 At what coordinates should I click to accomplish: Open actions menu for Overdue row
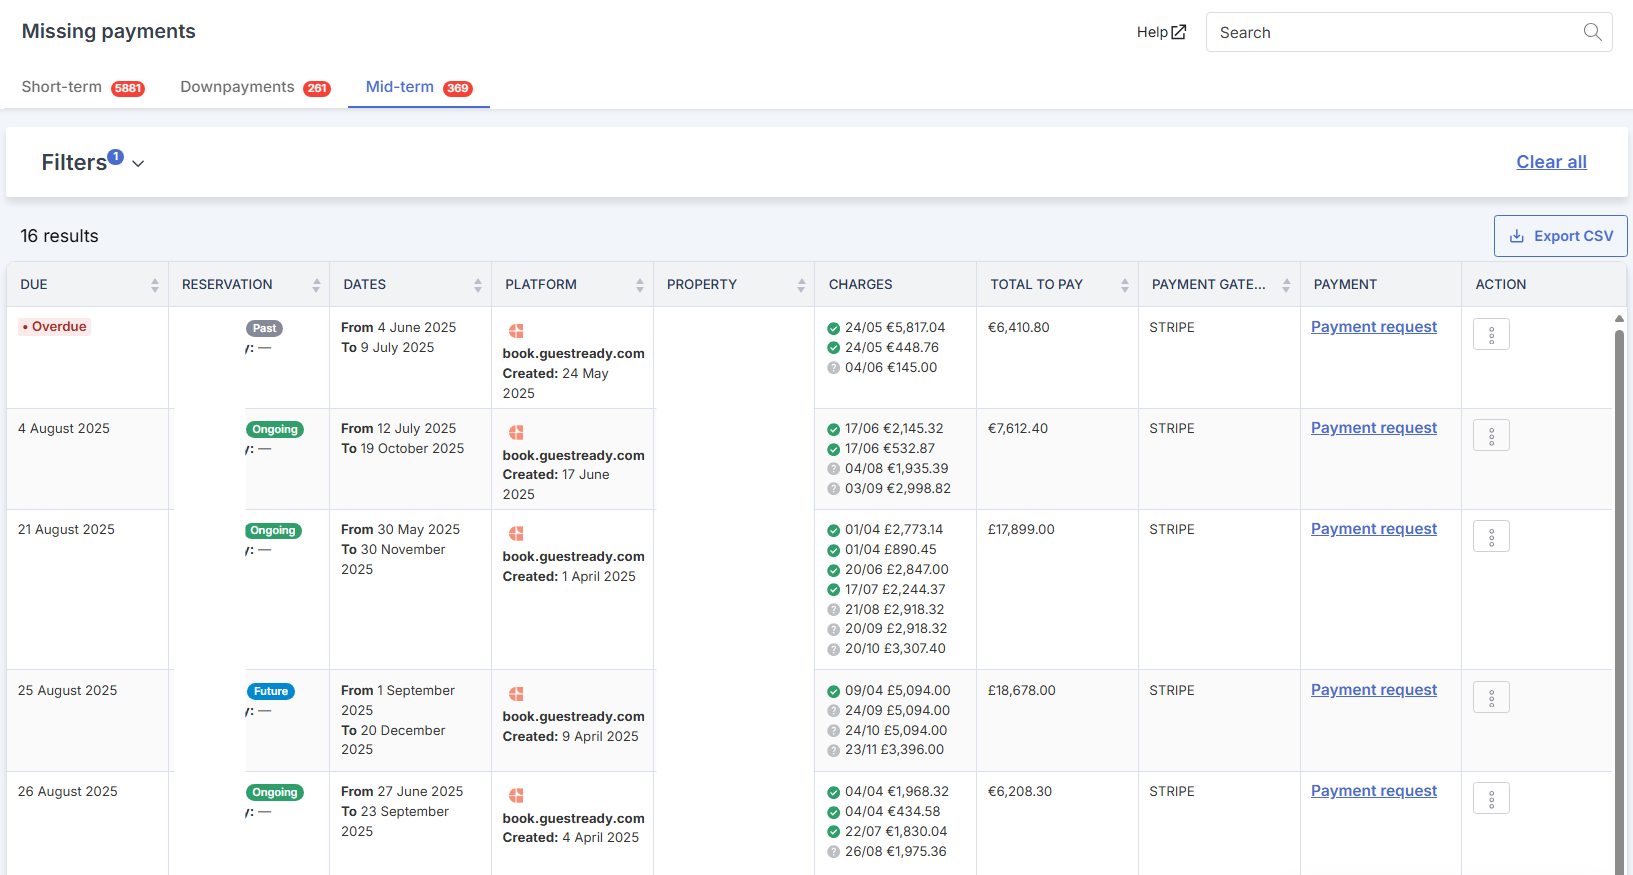tap(1490, 335)
